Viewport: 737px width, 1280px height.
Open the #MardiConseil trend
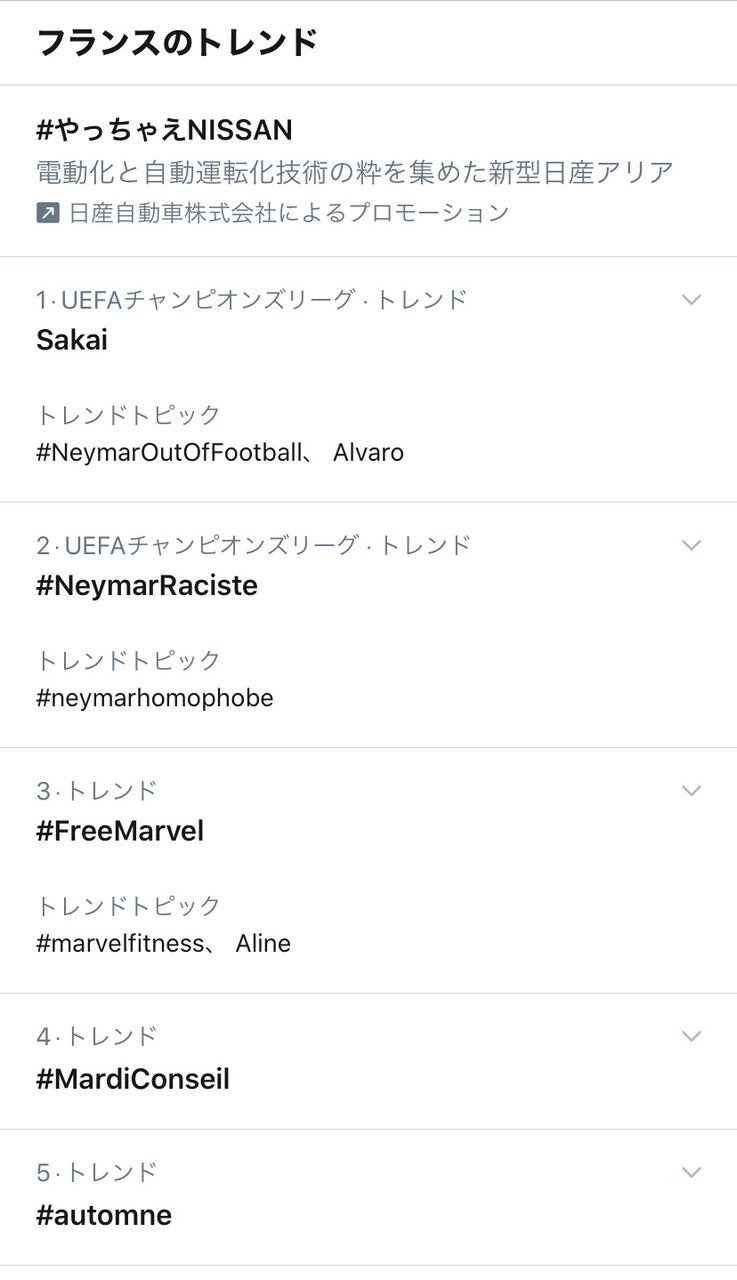click(x=133, y=1079)
